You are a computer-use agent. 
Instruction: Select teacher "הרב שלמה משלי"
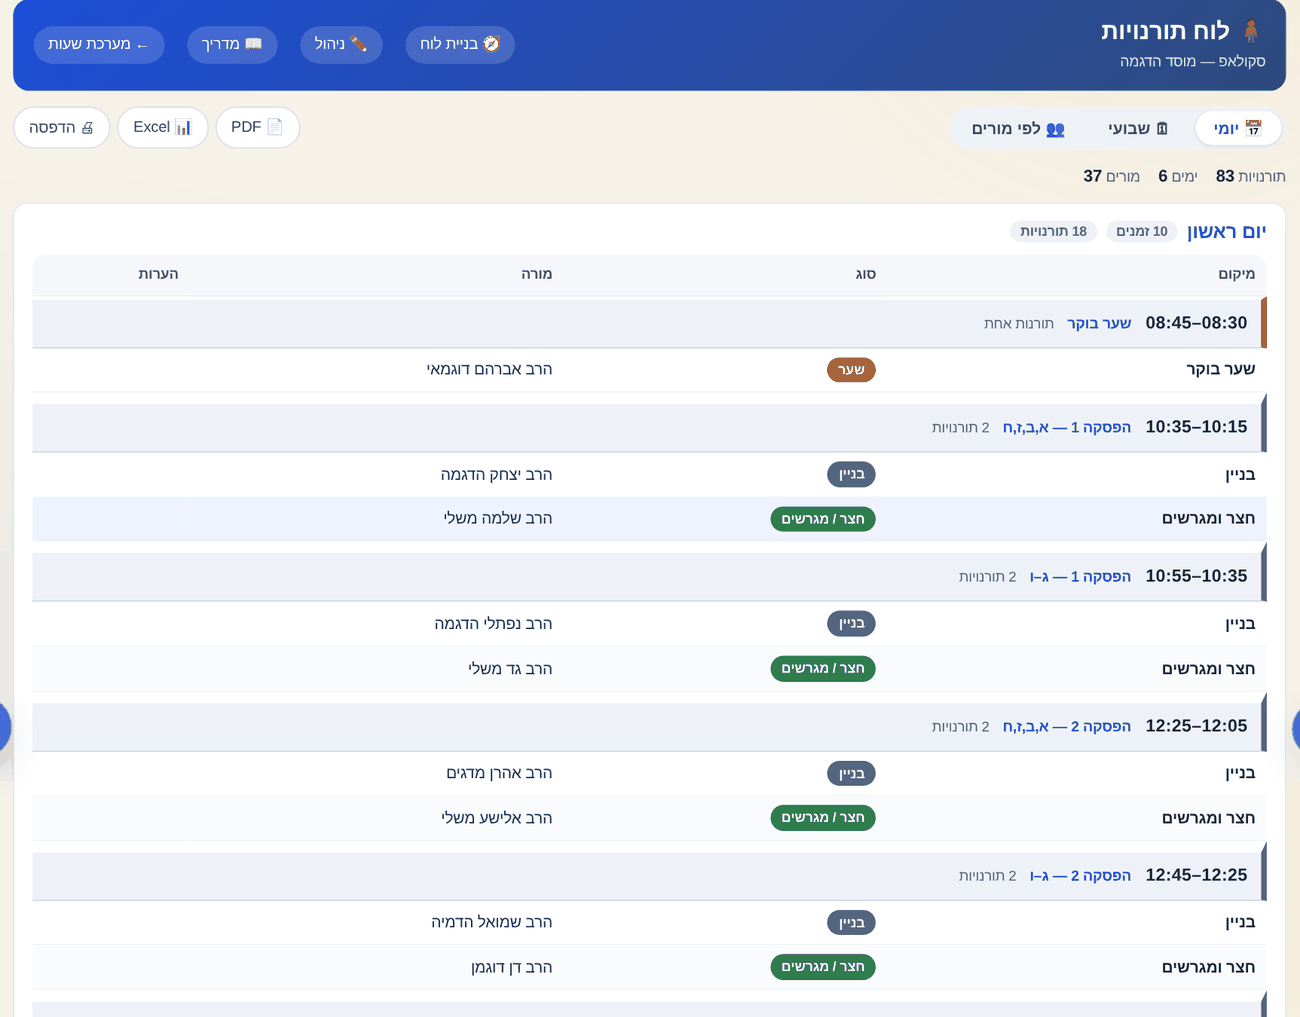point(498,518)
